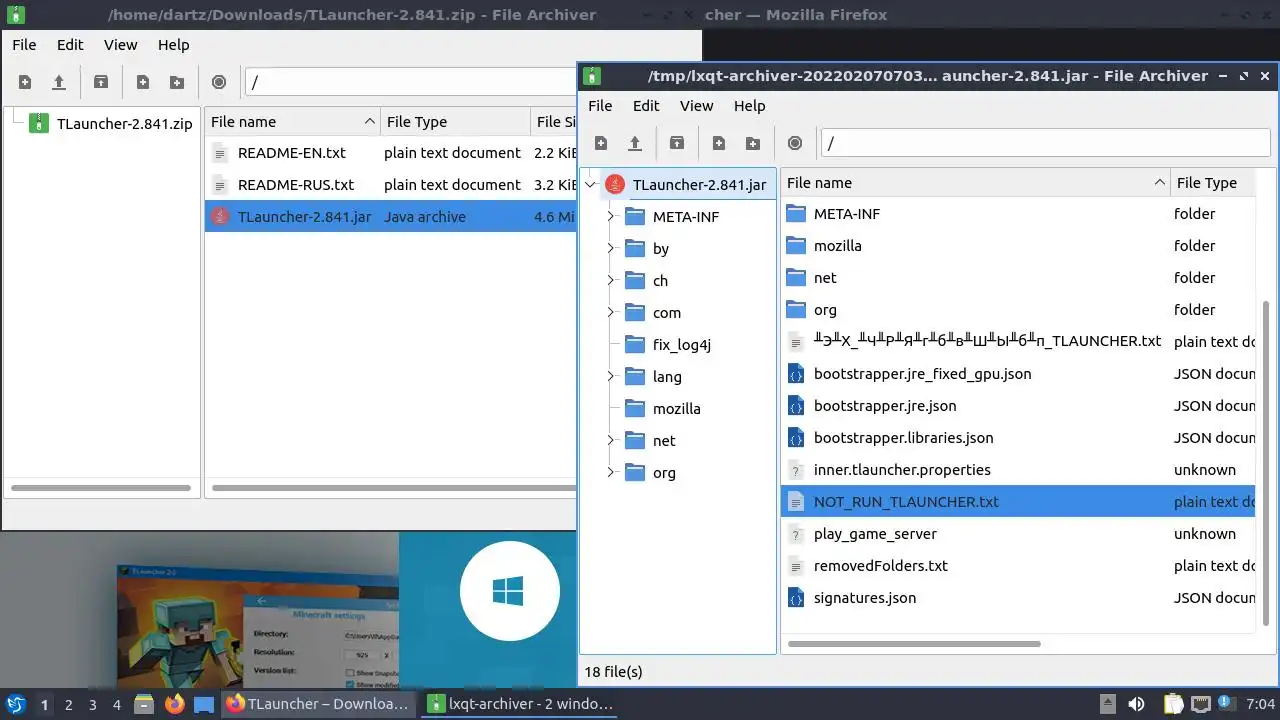The width and height of the screenshot is (1280, 720).
Task: Click the network monitor icon in system tray
Action: 1201,704
